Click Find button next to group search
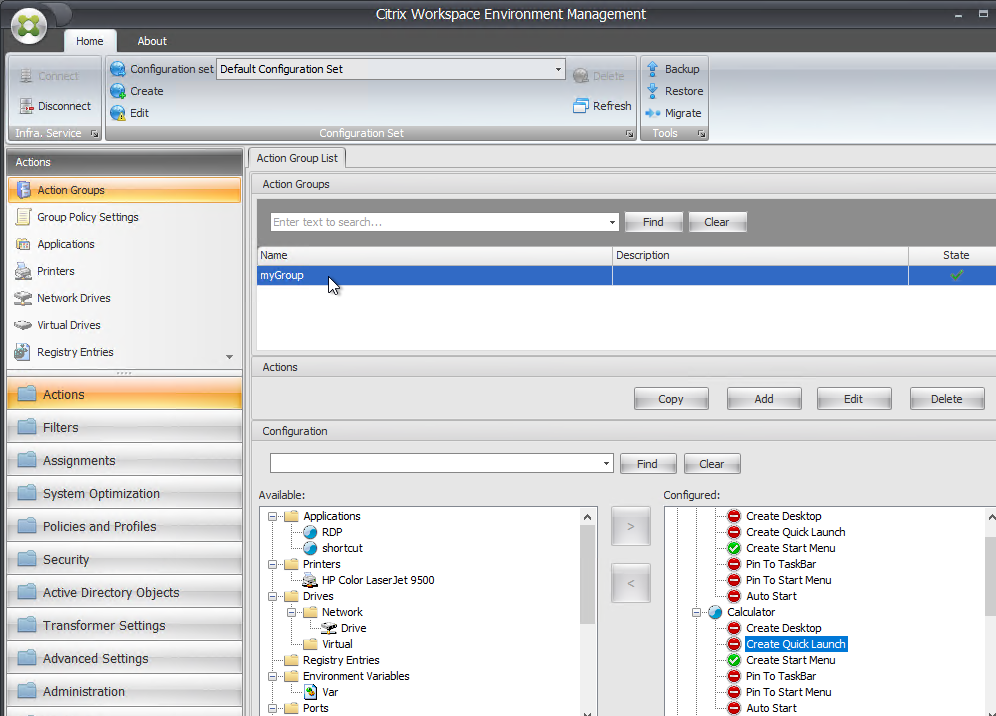This screenshot has height=716, width=996. click(x=653, y=222)
